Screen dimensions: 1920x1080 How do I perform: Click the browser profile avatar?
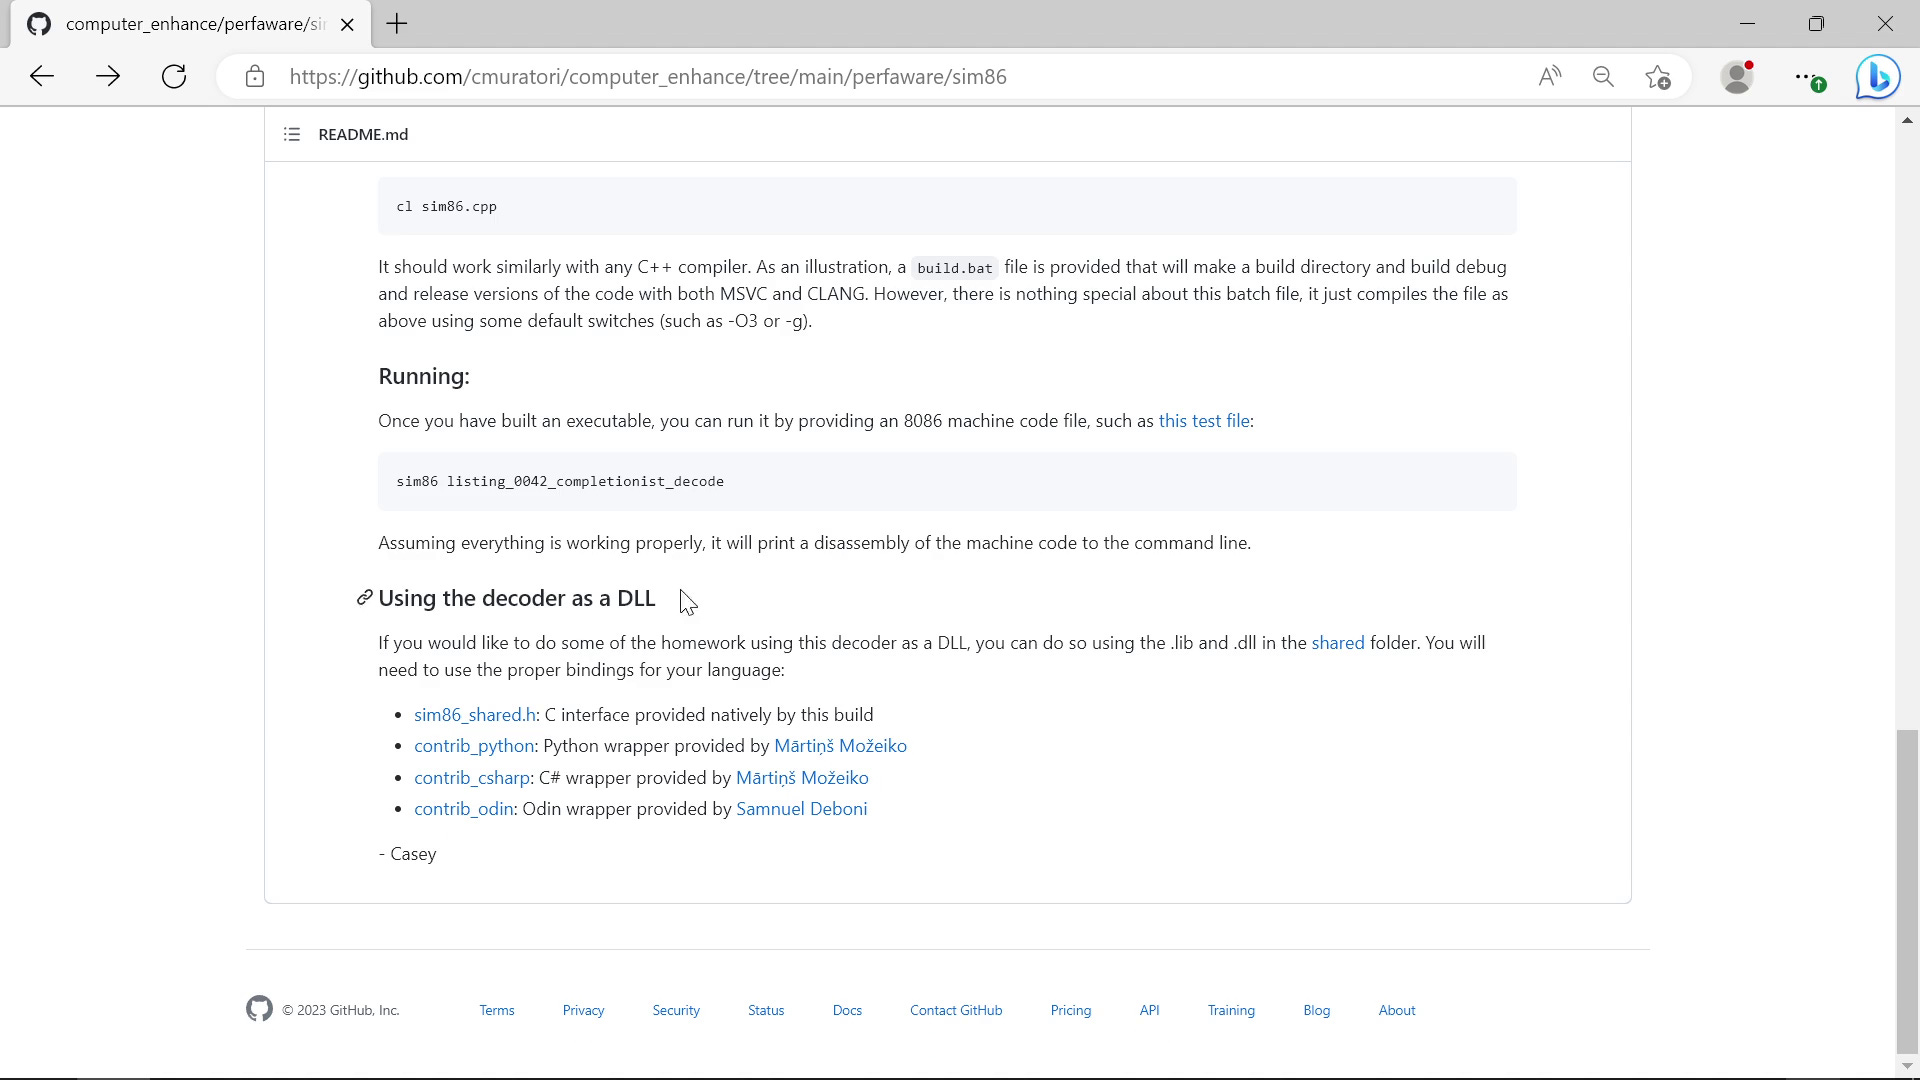(x=1737, y=76)
